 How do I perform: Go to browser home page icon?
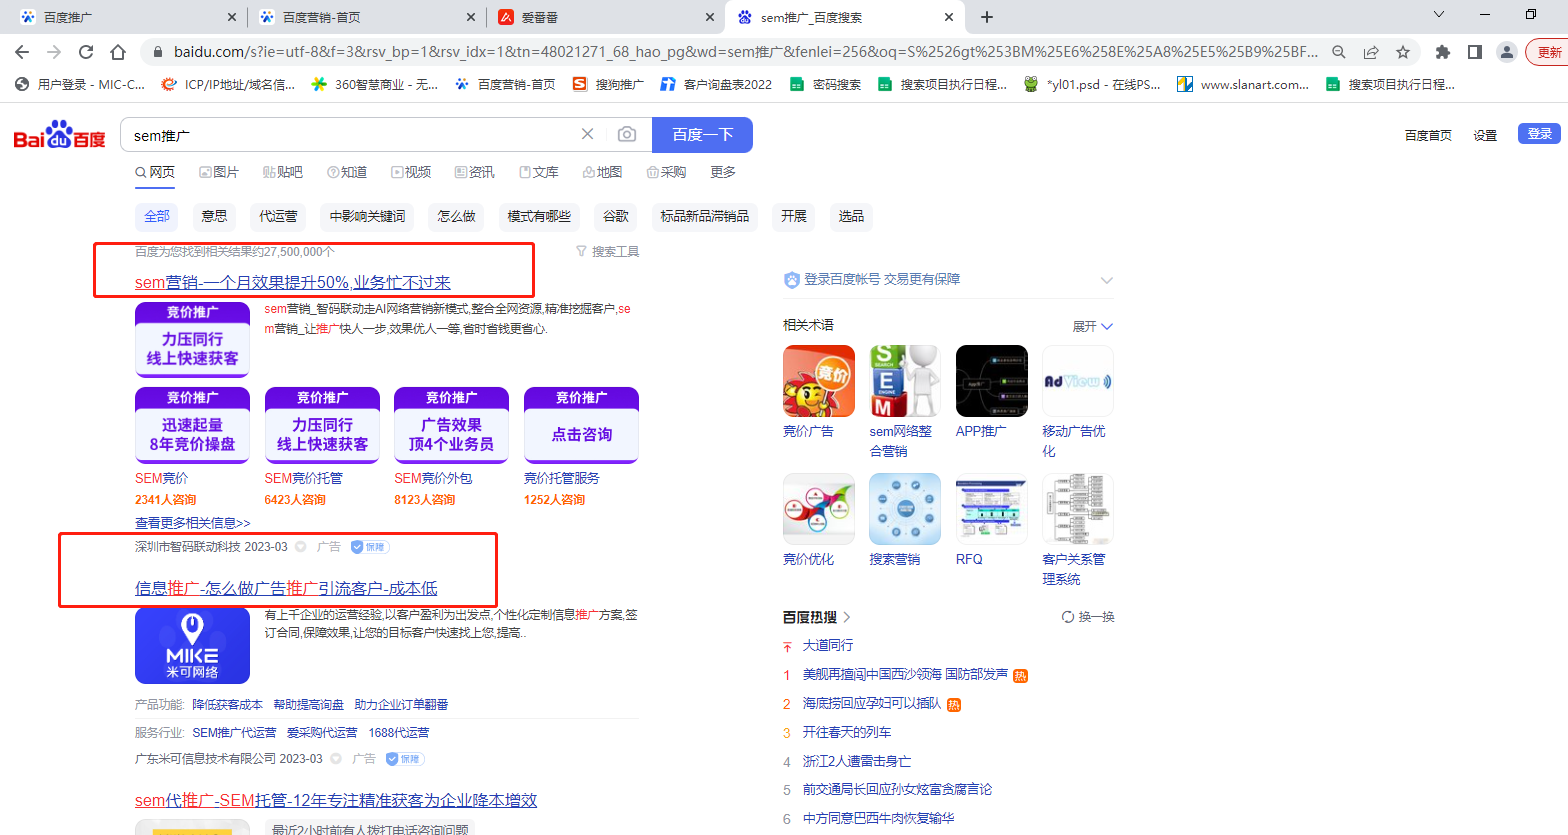coord(118,52)
